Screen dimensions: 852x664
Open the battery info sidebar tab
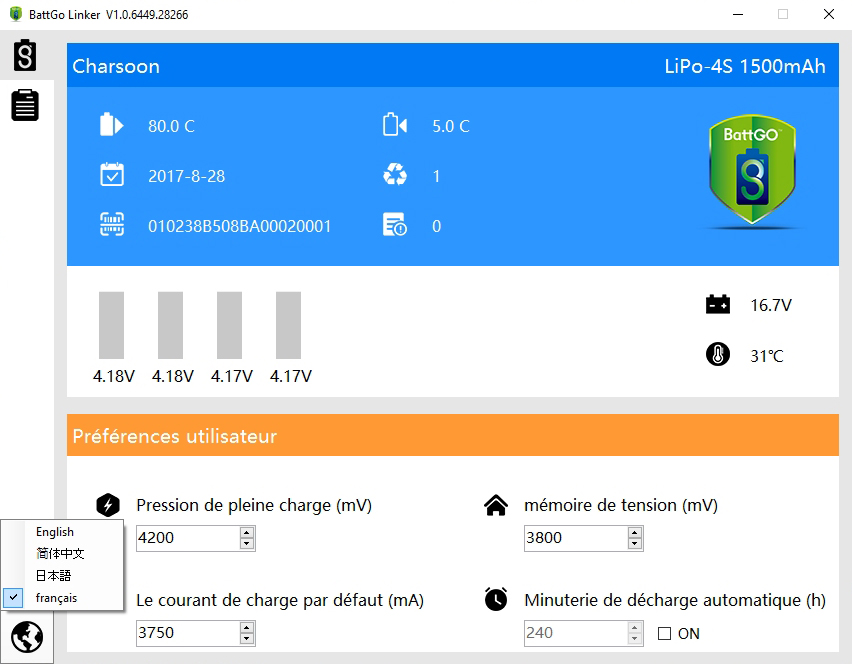(x=25, y=55)
